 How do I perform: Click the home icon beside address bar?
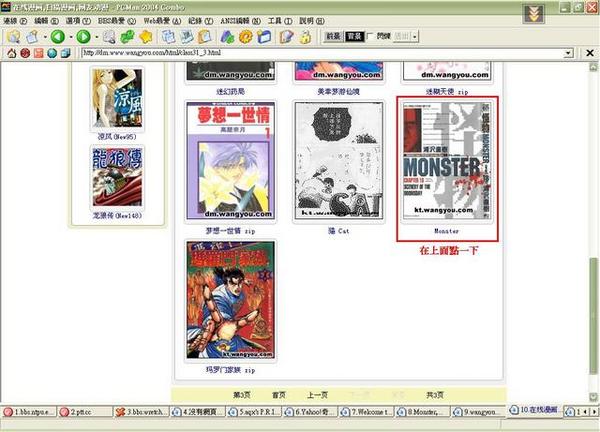point(11,53)
